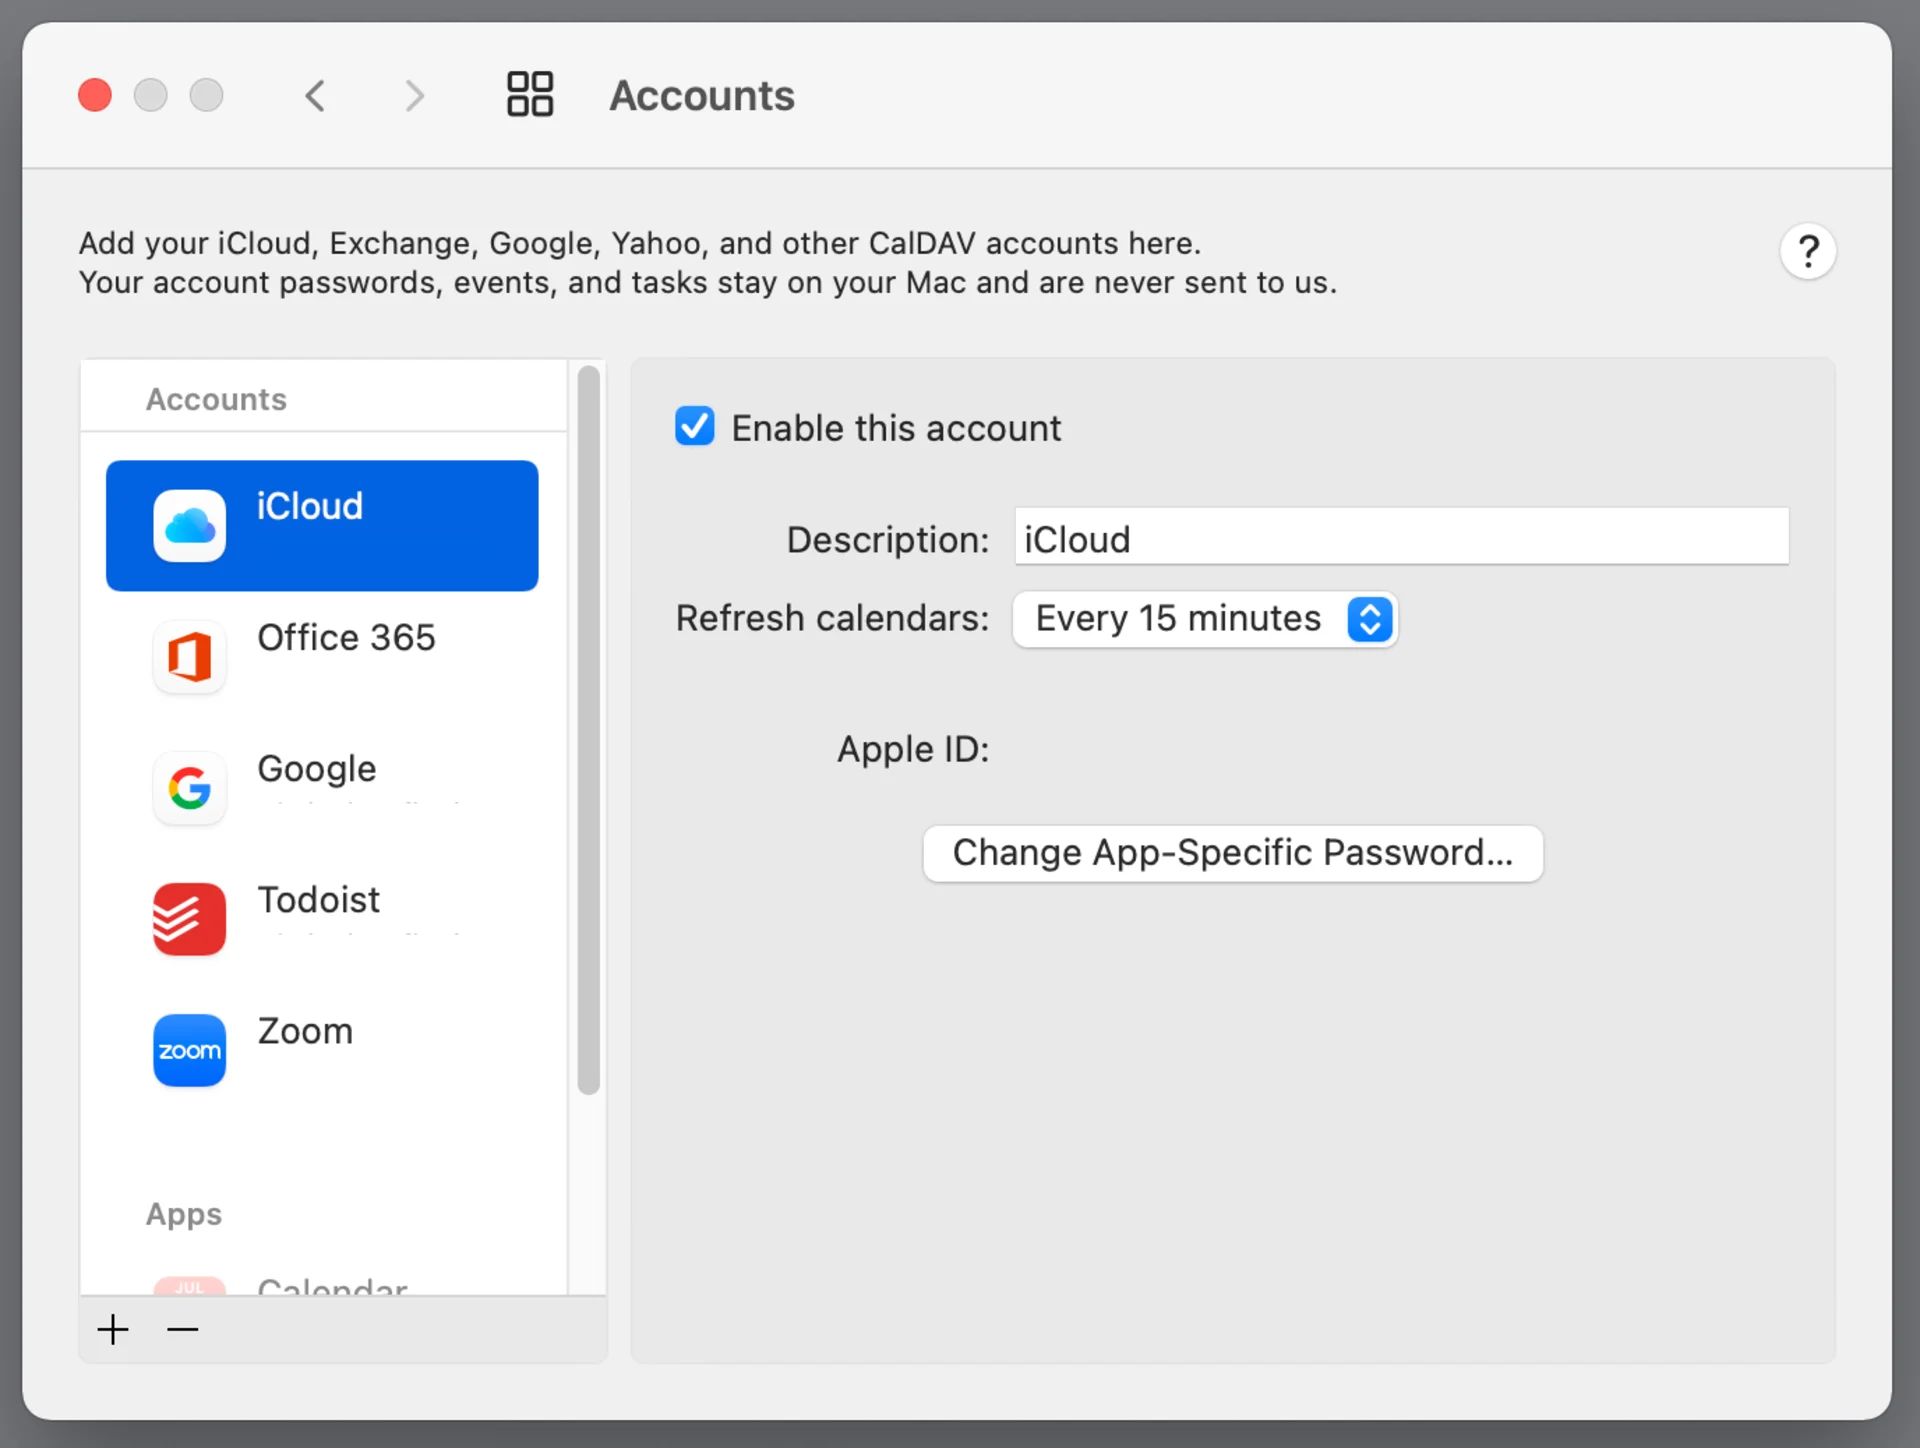Select the Todoist account icon
This screenshot has height=1448, width=1920.
189,919
